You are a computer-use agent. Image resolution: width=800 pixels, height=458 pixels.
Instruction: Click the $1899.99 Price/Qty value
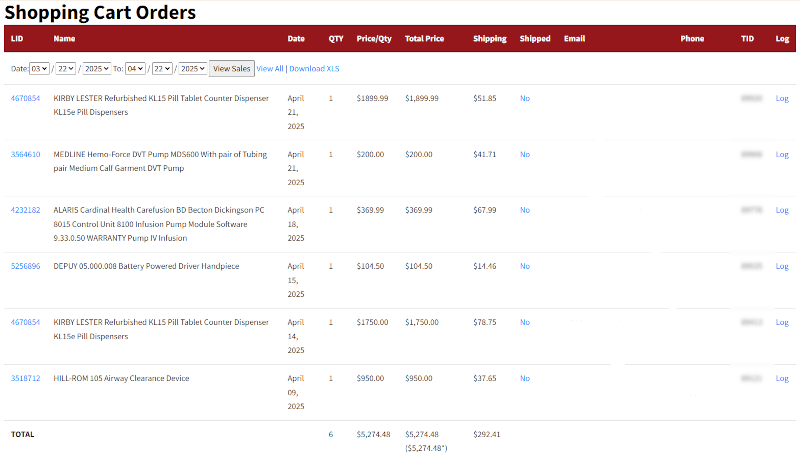(372, 98)
